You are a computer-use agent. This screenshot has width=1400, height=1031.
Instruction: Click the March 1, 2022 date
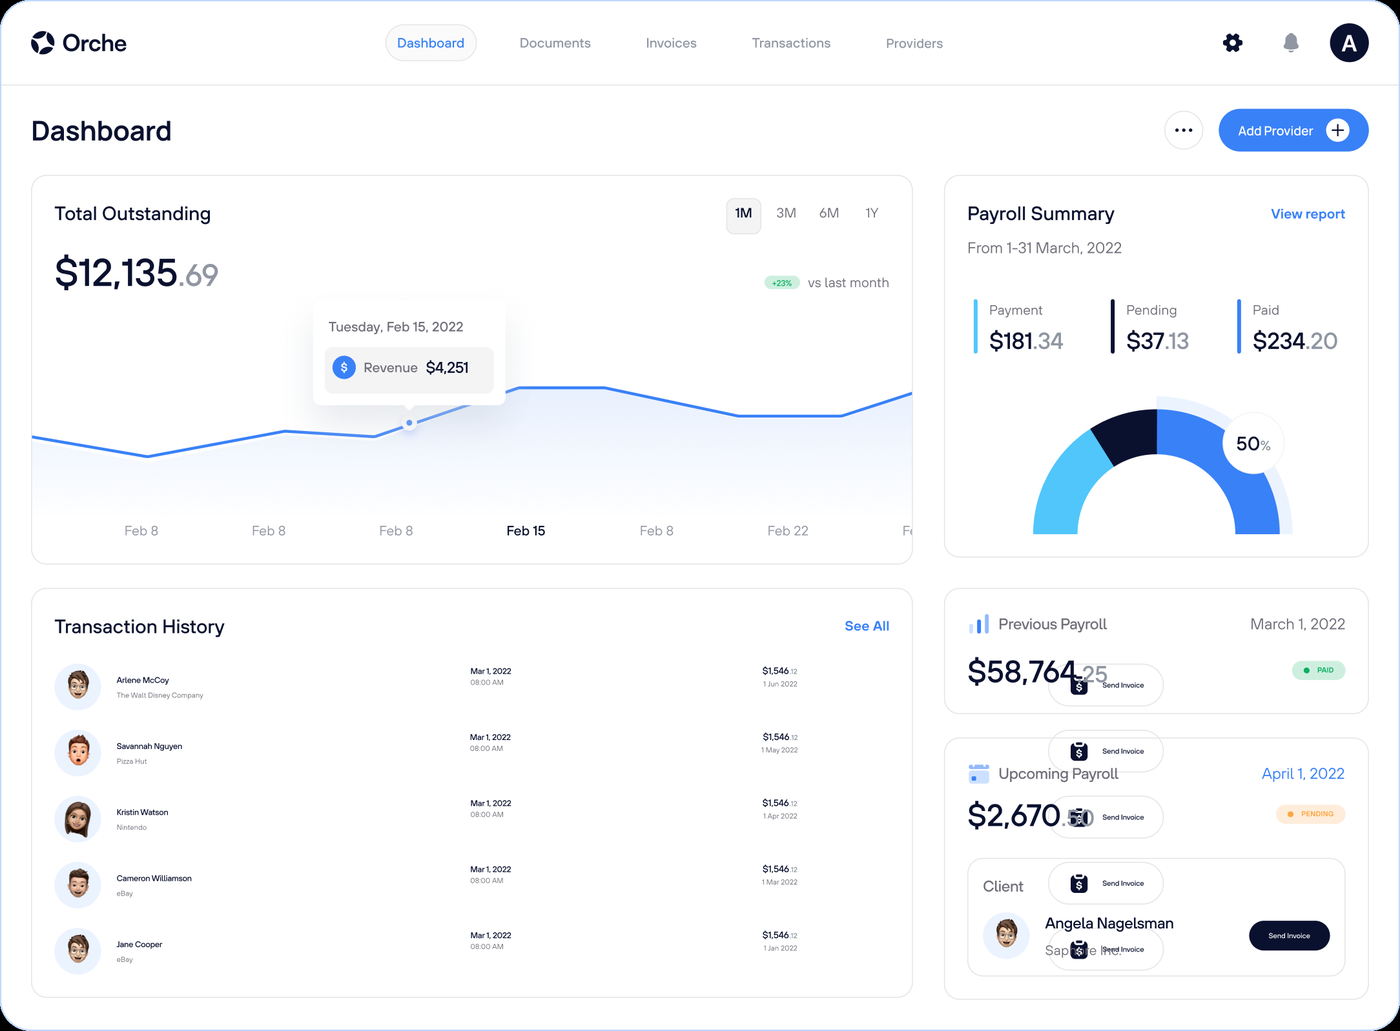click(1297, 624)
